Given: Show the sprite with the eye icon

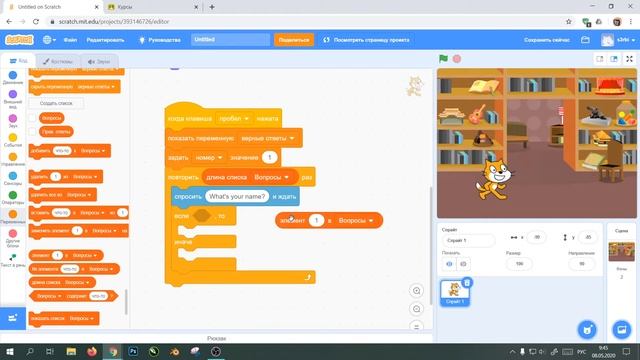Looking at the screenshot, I should 449,264.
